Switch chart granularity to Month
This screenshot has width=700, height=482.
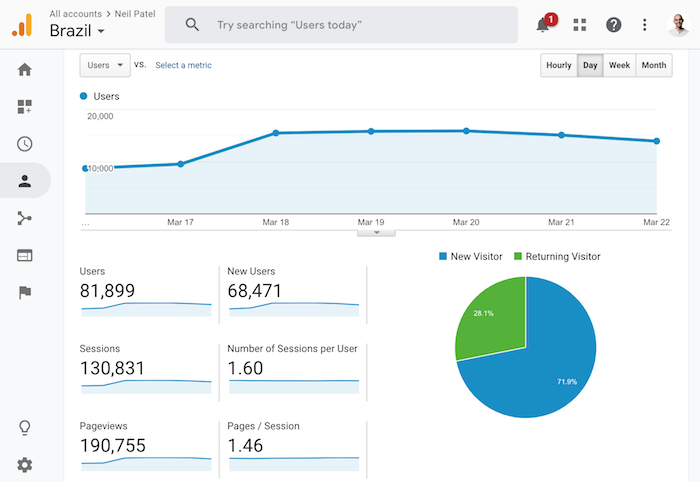click(x=654, y=66)
